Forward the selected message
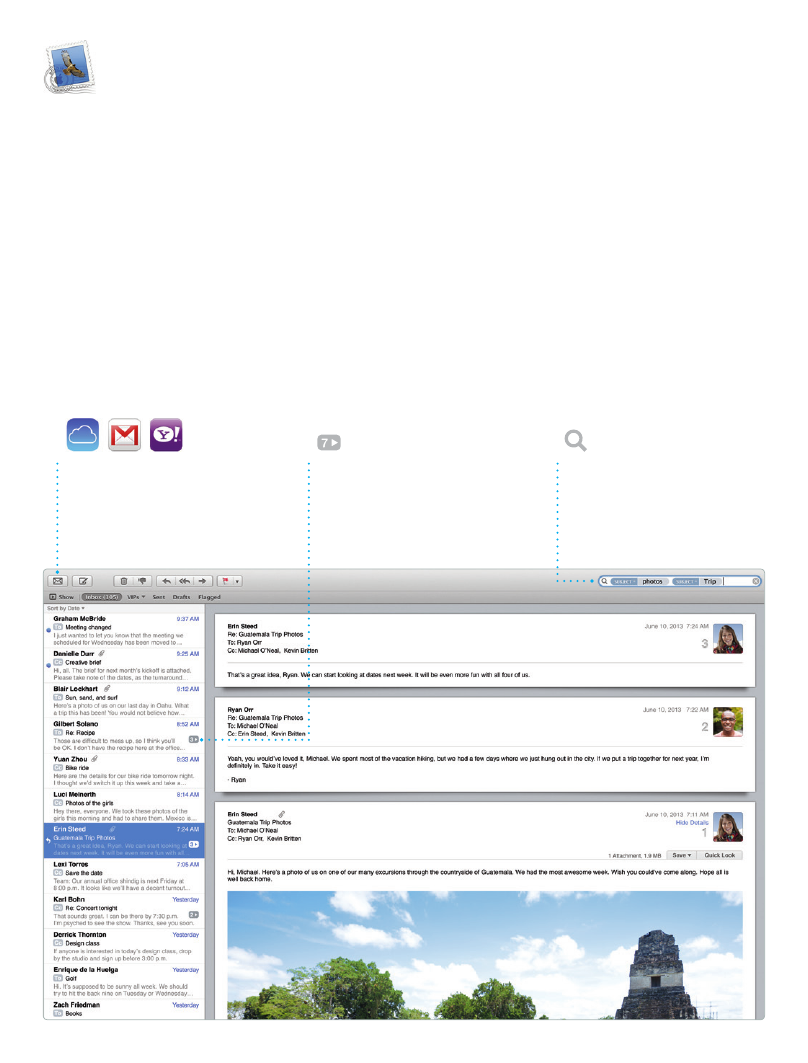Image resolution: width=808 pixels, height=1063 pixels. pyautogui.click(x=203, y=581)
